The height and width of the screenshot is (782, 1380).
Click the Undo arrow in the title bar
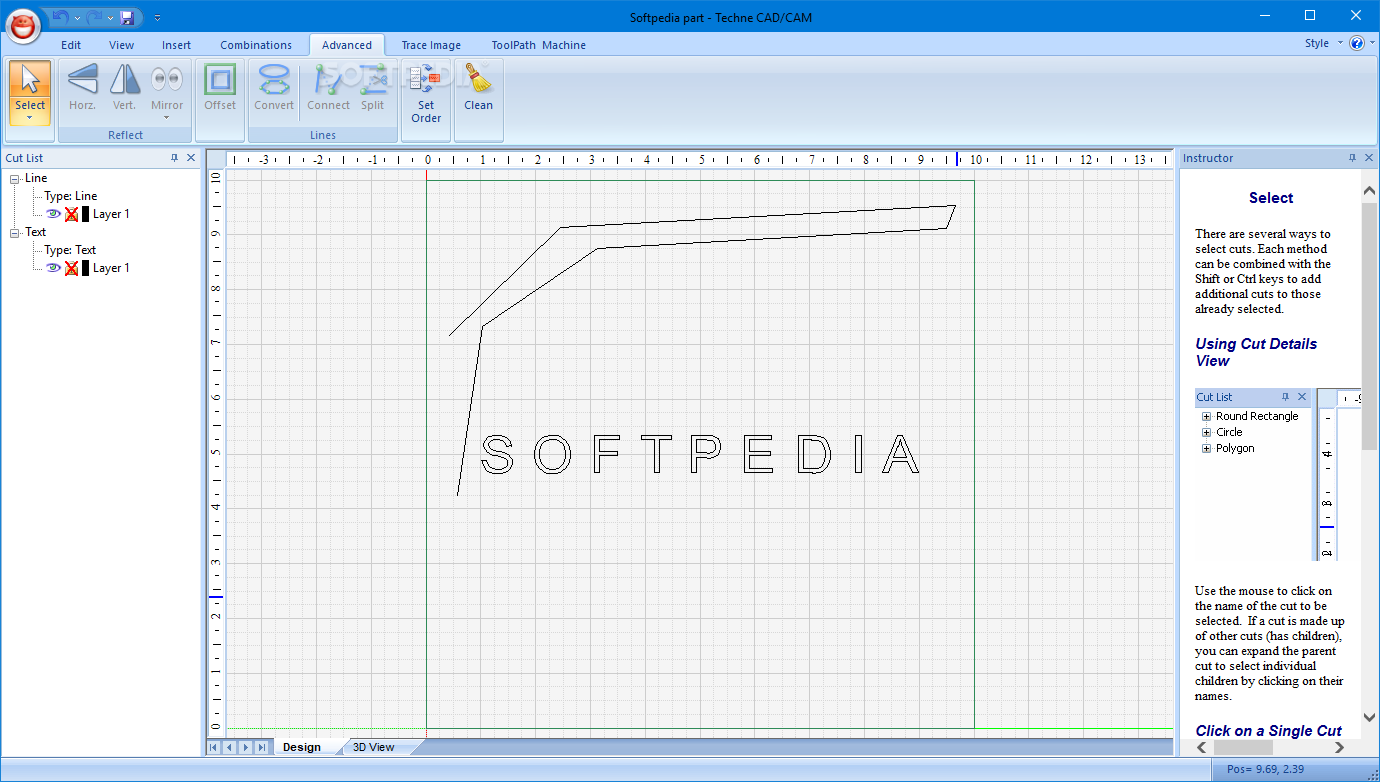pyautogui.click(x=62, y=17)
